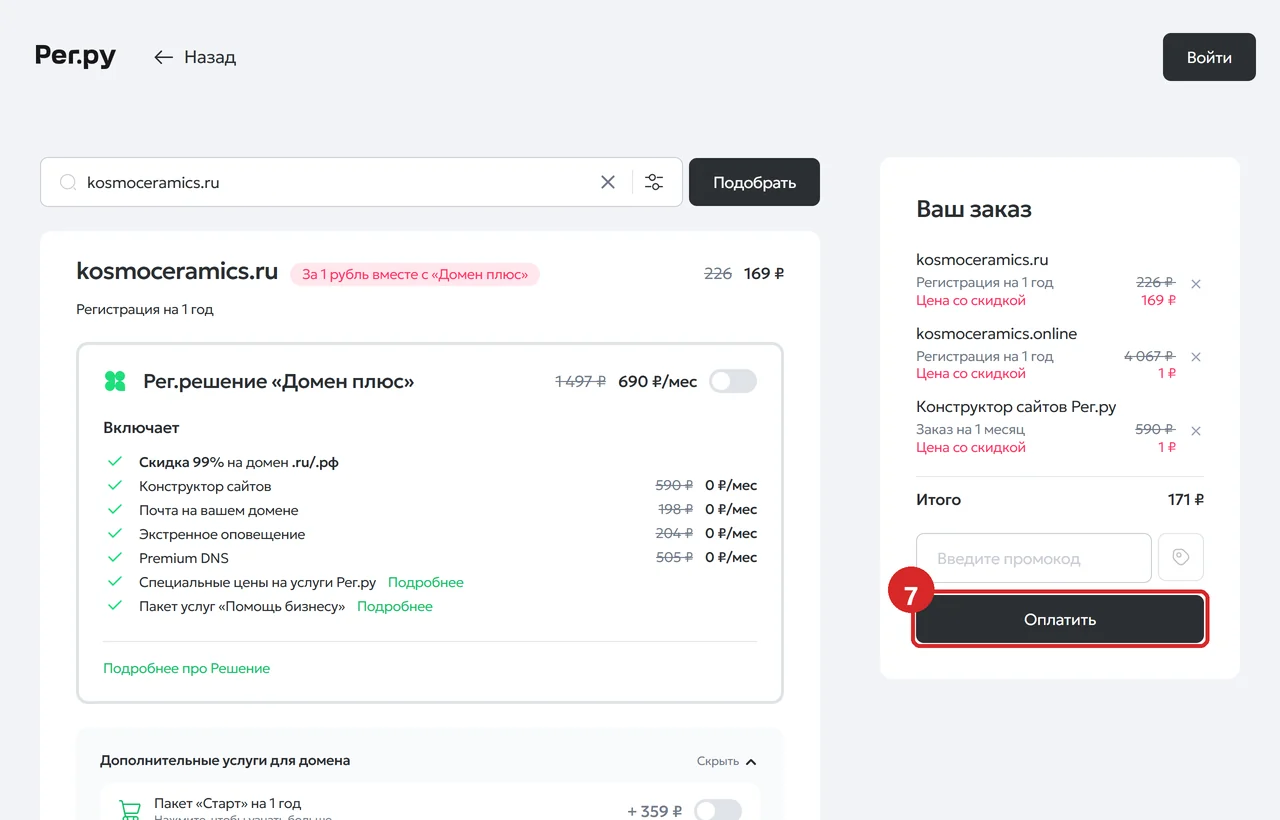Click the promo code tag icon
Viewport: 1280px width, 820px height.
(x=1181, y=558)
